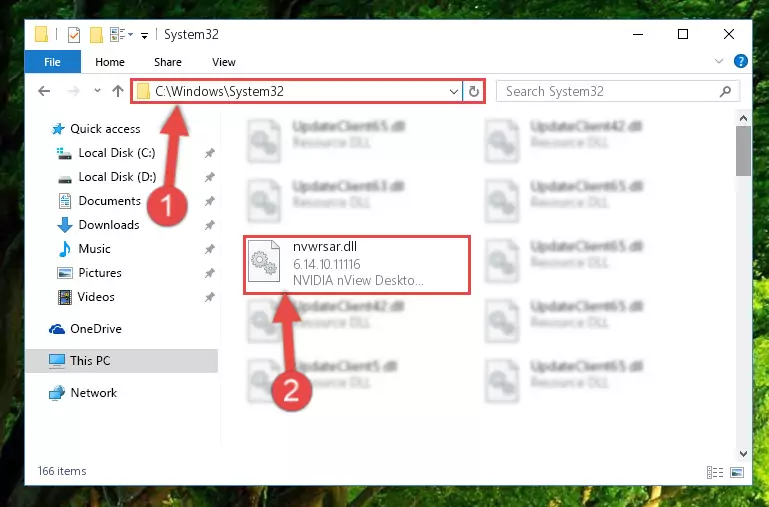
Task: Minimize the System32 window
Action: (x=638, y=34)
